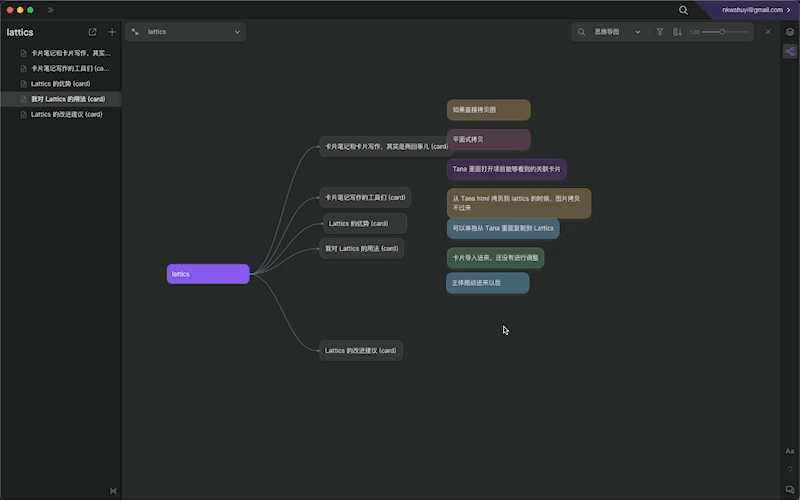Open sidebar article Lattics 的优势 (card)
Viewport: 800px width, 500px height.
click(60, 84)
